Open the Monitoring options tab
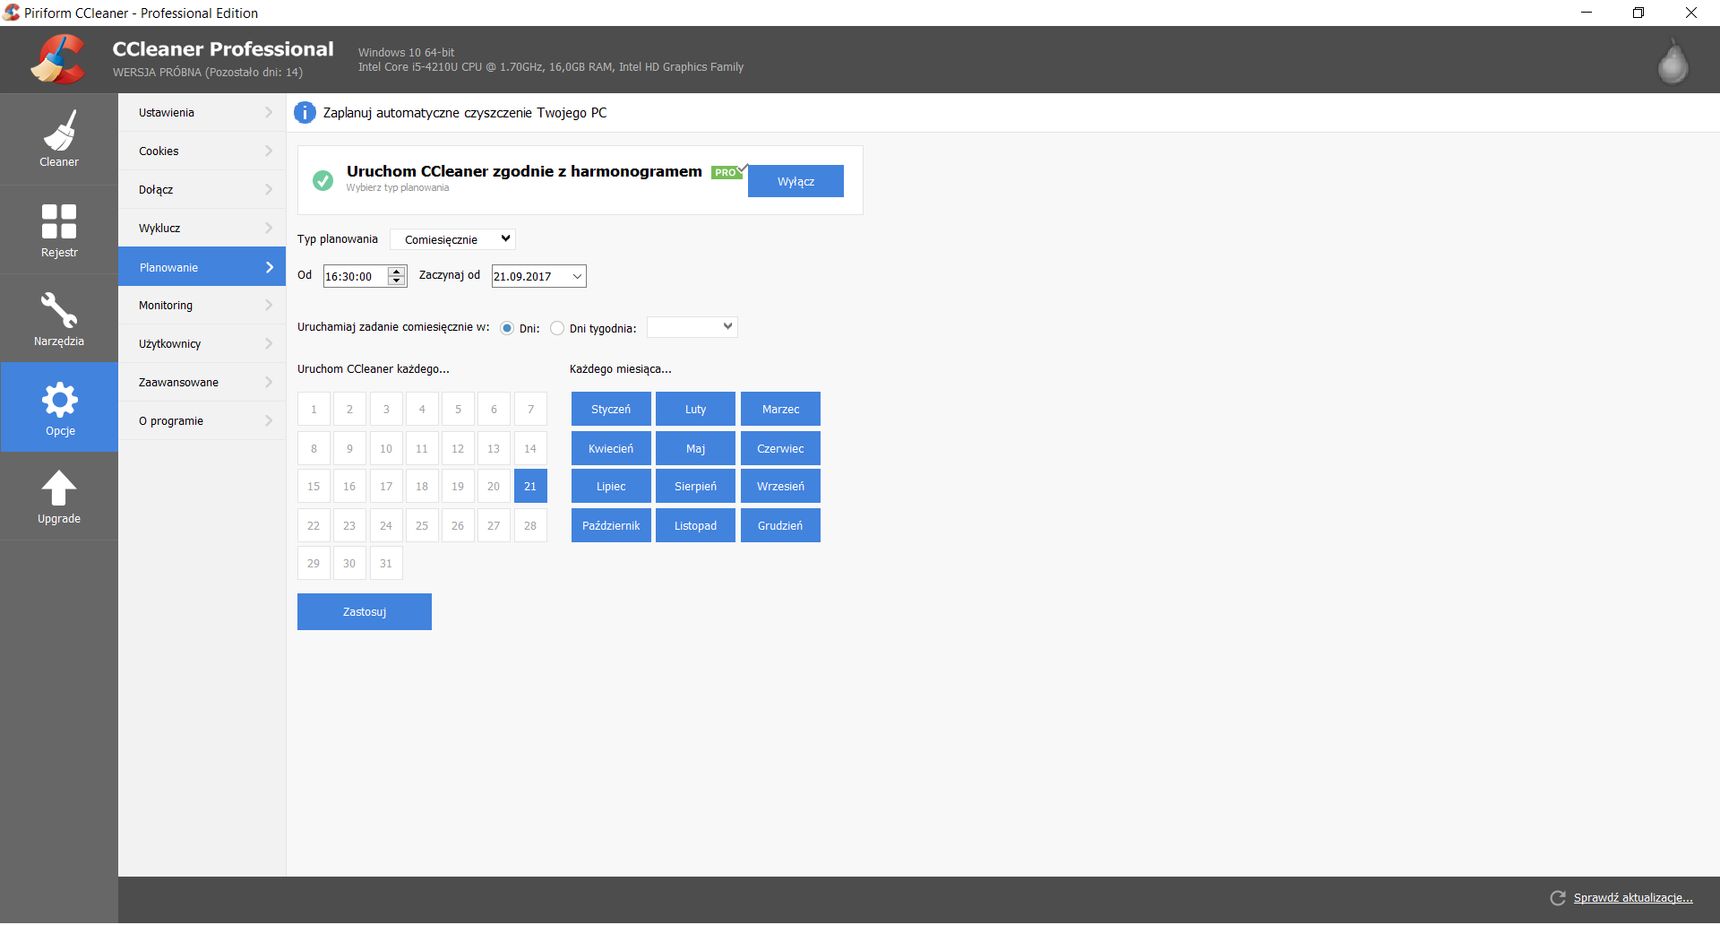The image size is (1720, 925). (202, 305)
